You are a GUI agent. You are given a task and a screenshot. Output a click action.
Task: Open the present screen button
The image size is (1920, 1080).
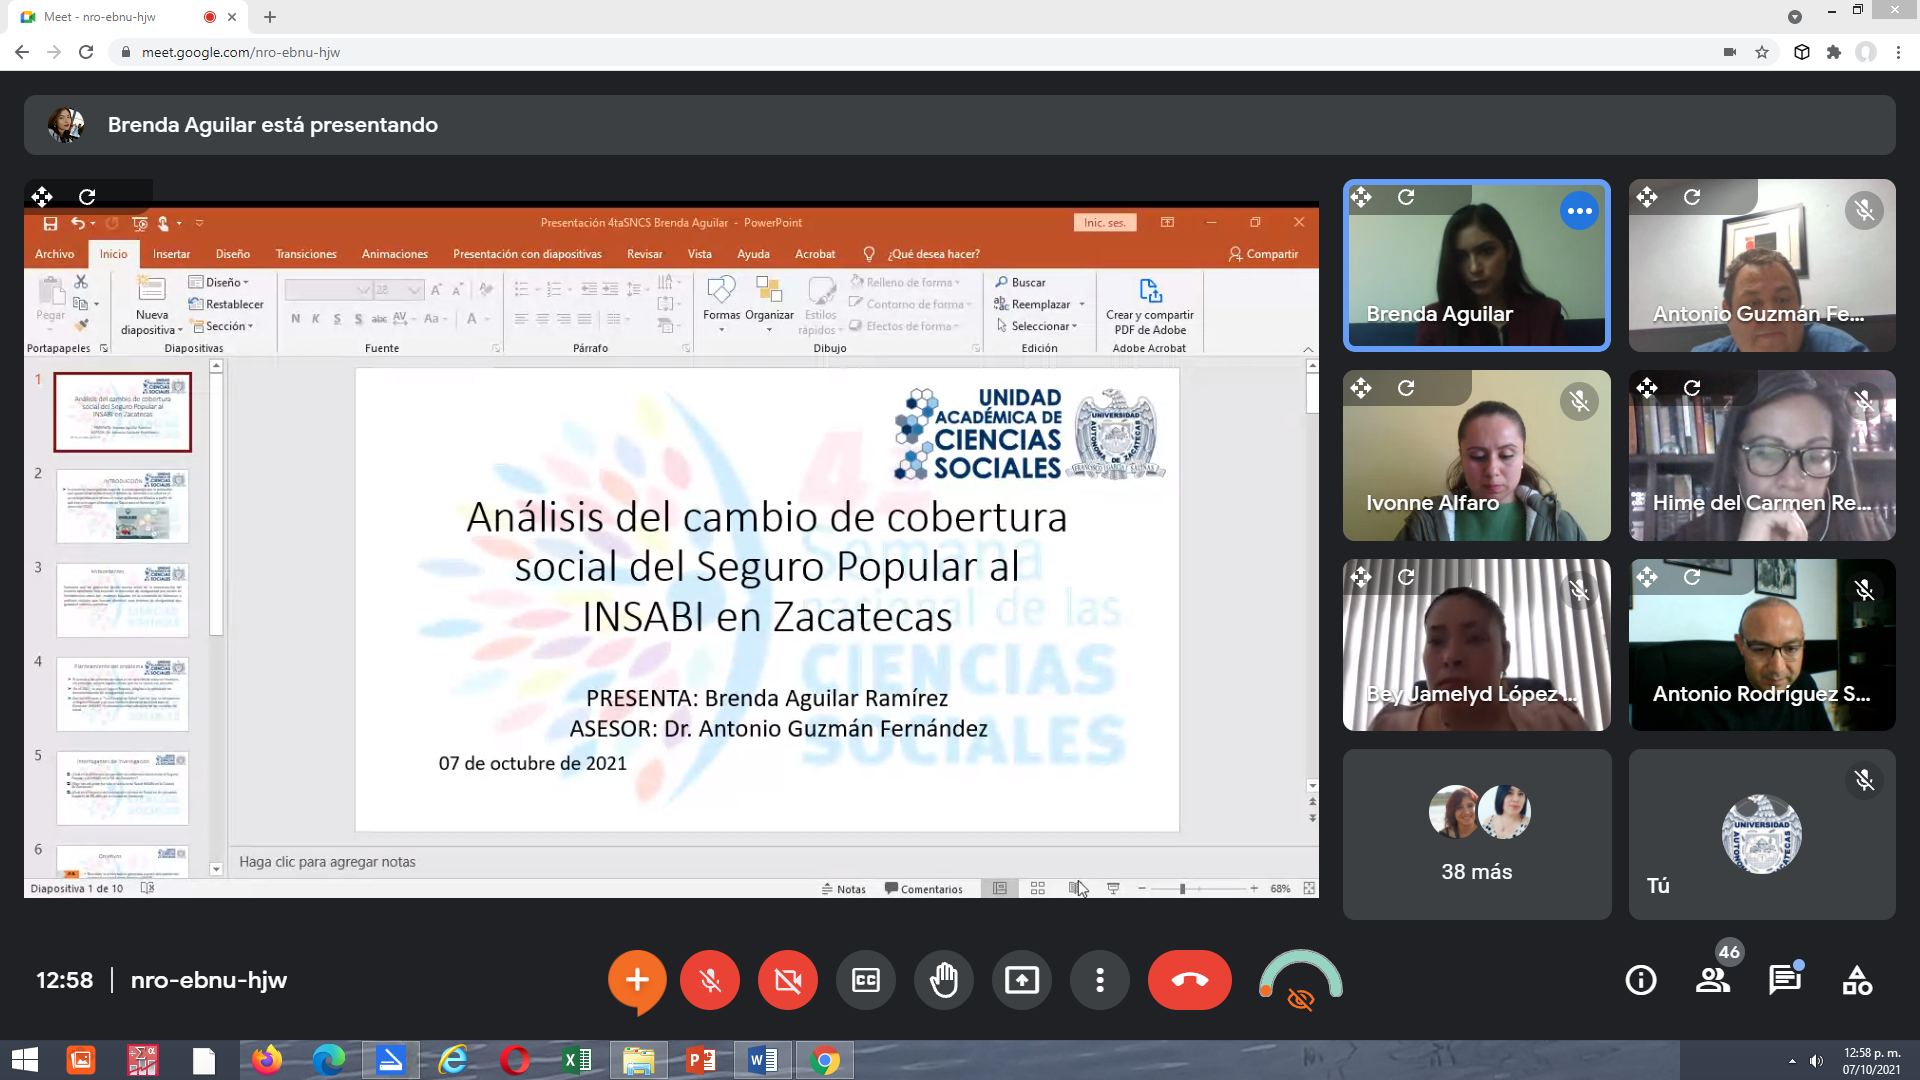coord(1022,980)
